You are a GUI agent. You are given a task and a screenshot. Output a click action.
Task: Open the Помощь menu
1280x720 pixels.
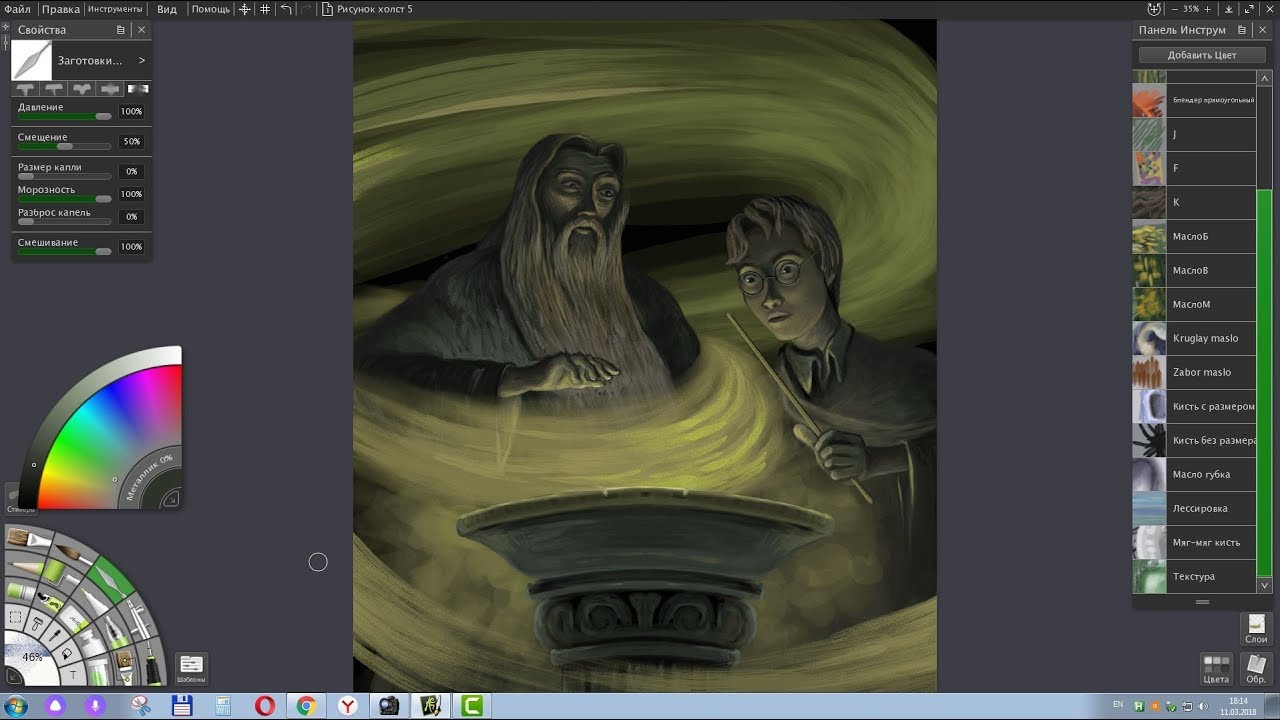tap(210, 9)
